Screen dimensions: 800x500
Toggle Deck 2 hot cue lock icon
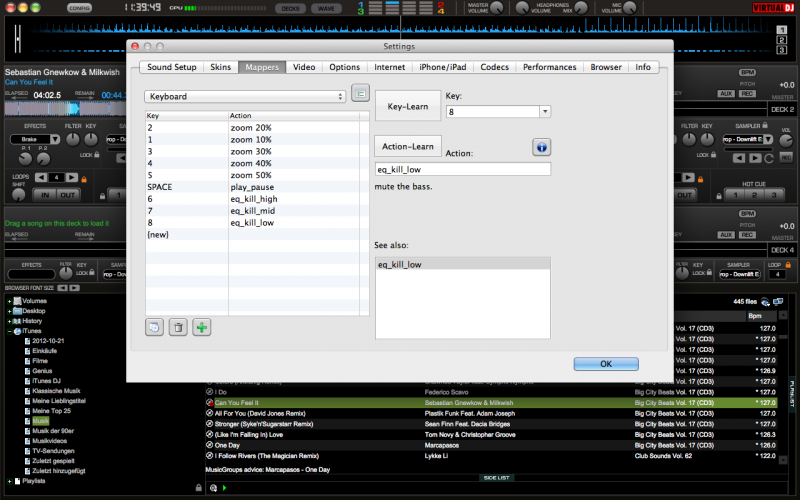click(x=719, y=195)
